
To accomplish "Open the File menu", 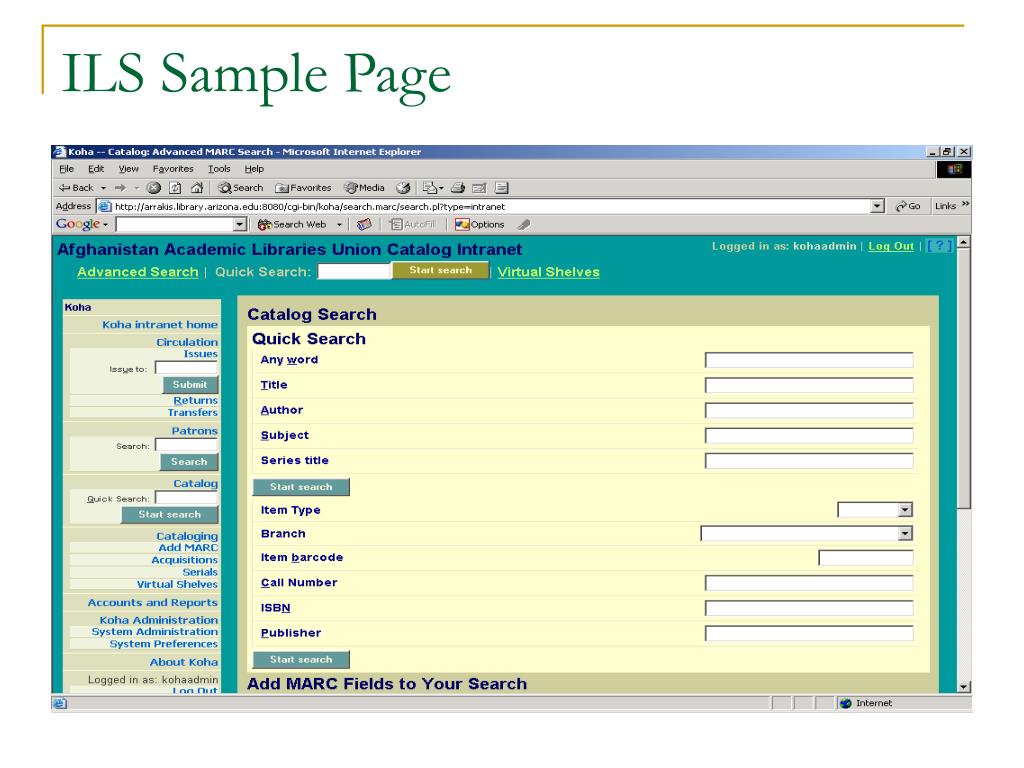I will coord(66,168).
